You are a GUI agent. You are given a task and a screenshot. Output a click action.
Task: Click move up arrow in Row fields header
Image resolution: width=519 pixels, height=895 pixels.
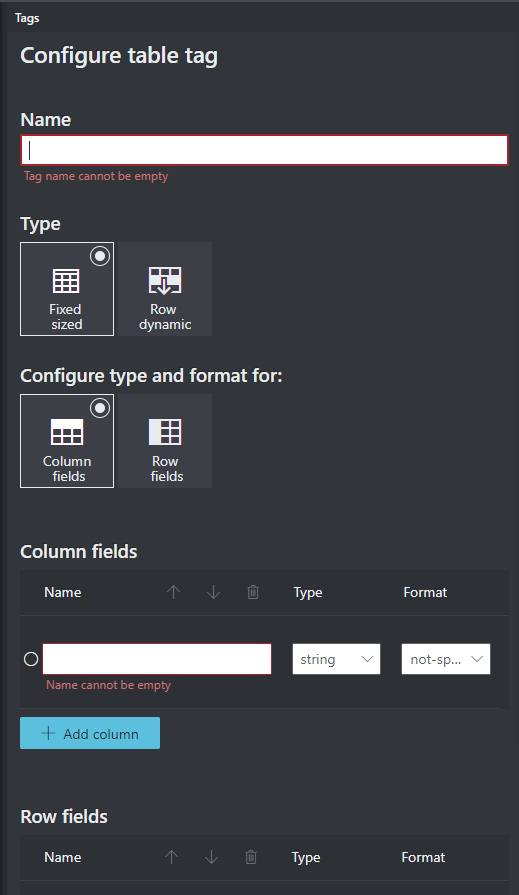[x=171, y=857]
